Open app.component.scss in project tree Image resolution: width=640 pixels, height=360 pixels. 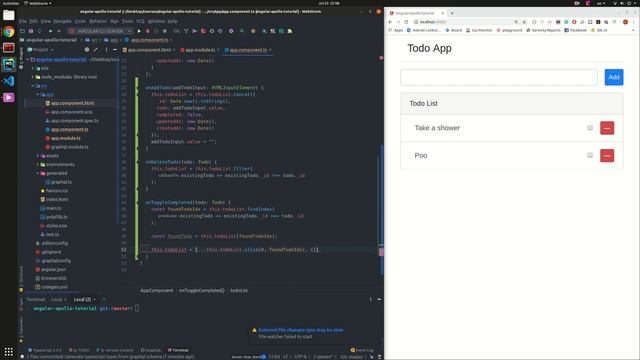(x=72, y=112)
